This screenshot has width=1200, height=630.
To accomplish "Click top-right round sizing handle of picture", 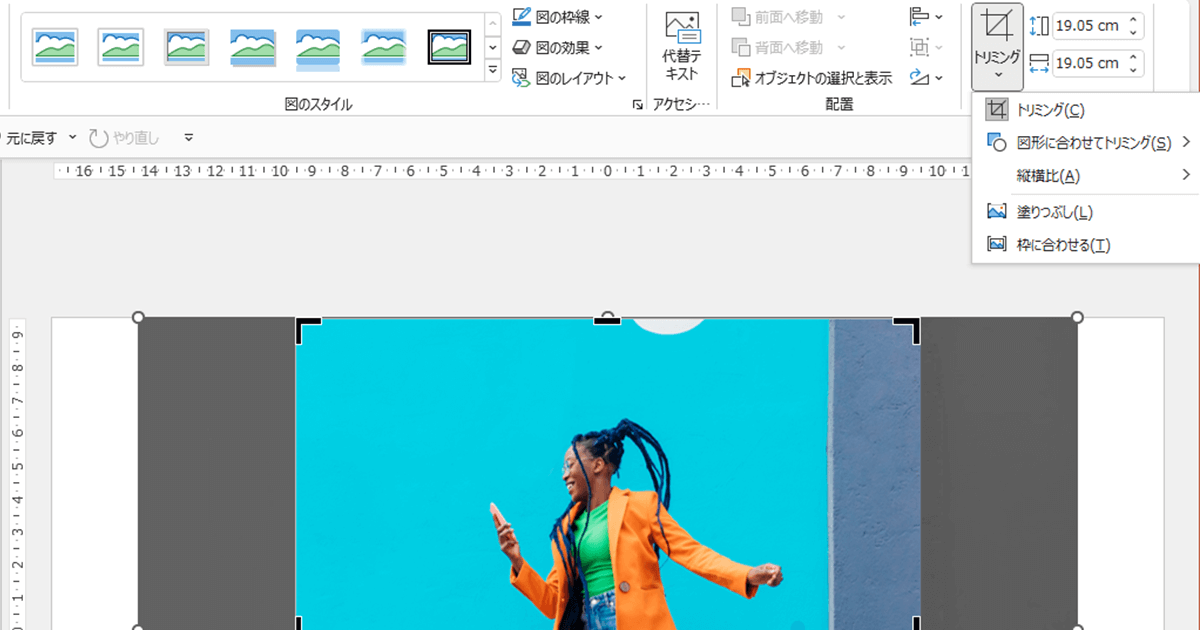I will pos(1077,317).
